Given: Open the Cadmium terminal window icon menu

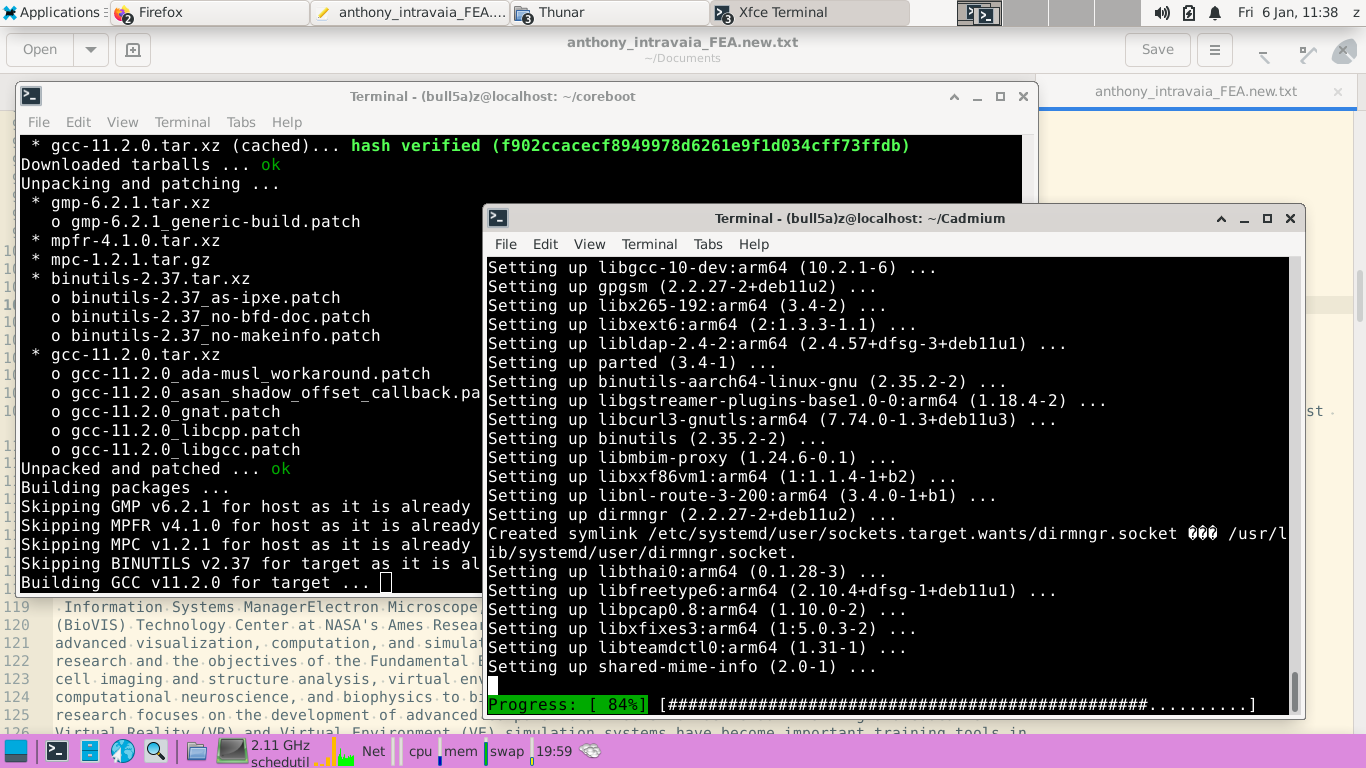Looking at the screenshot, I should click(498, 218).
